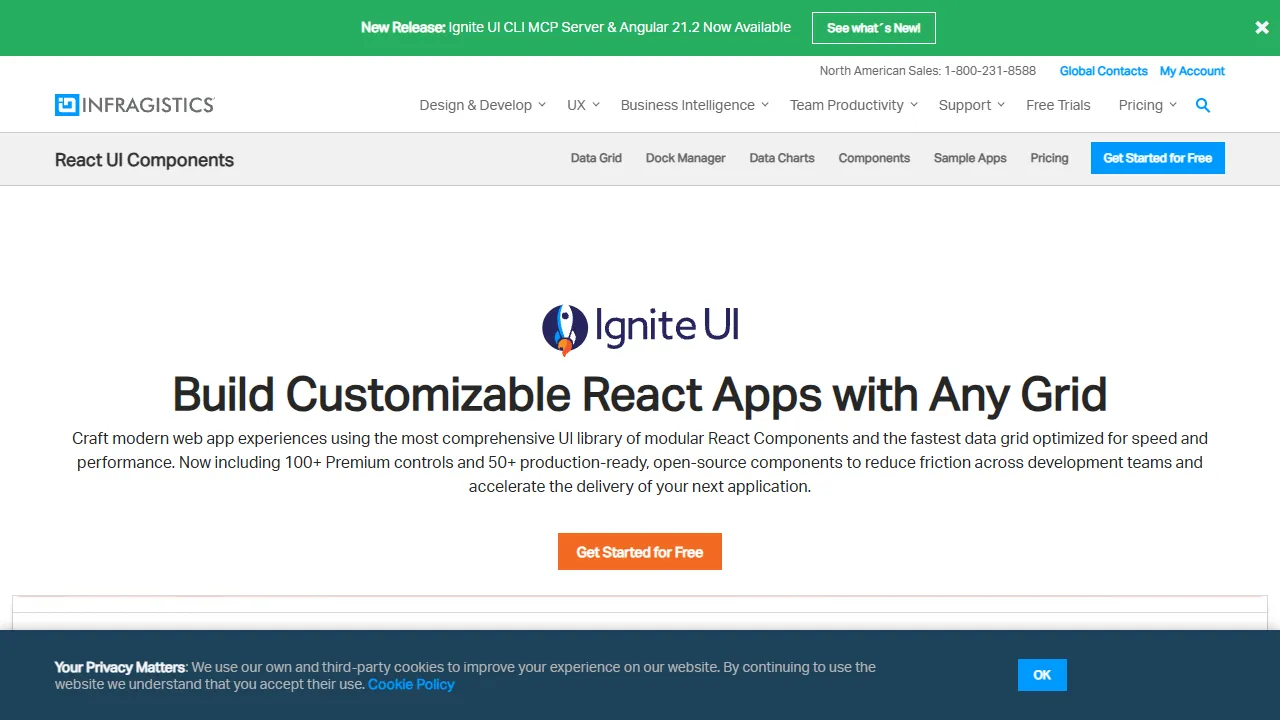Click the React UI Components title
The image size is (1280, 720).
click(144, 160)
